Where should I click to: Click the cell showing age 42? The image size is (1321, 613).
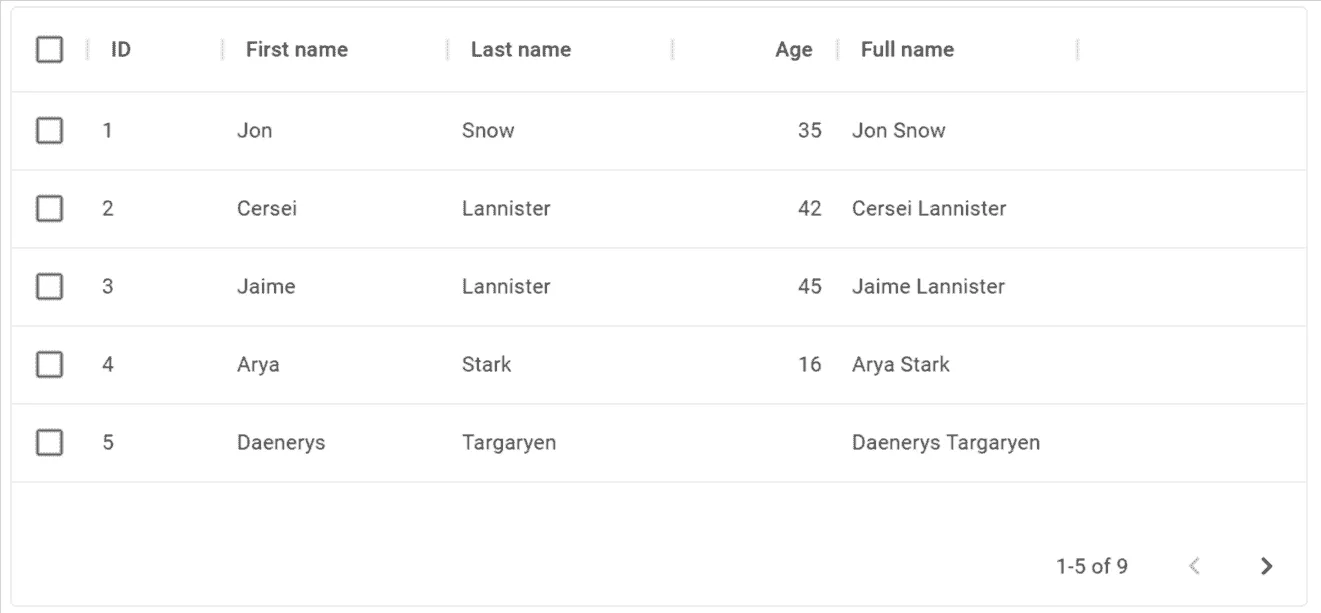pos(809,208)
